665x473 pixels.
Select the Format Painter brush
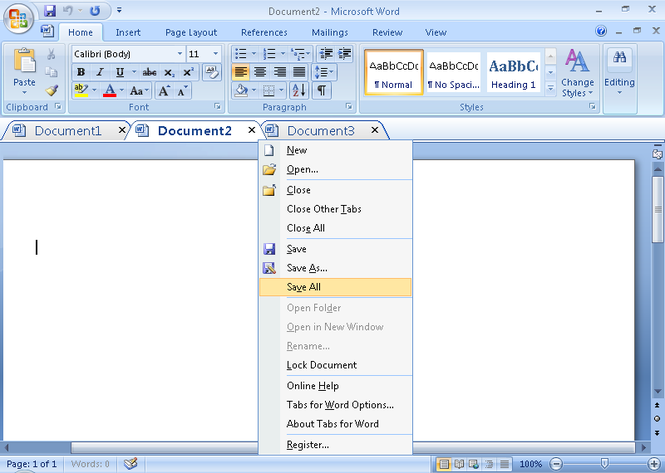point(51,90)
